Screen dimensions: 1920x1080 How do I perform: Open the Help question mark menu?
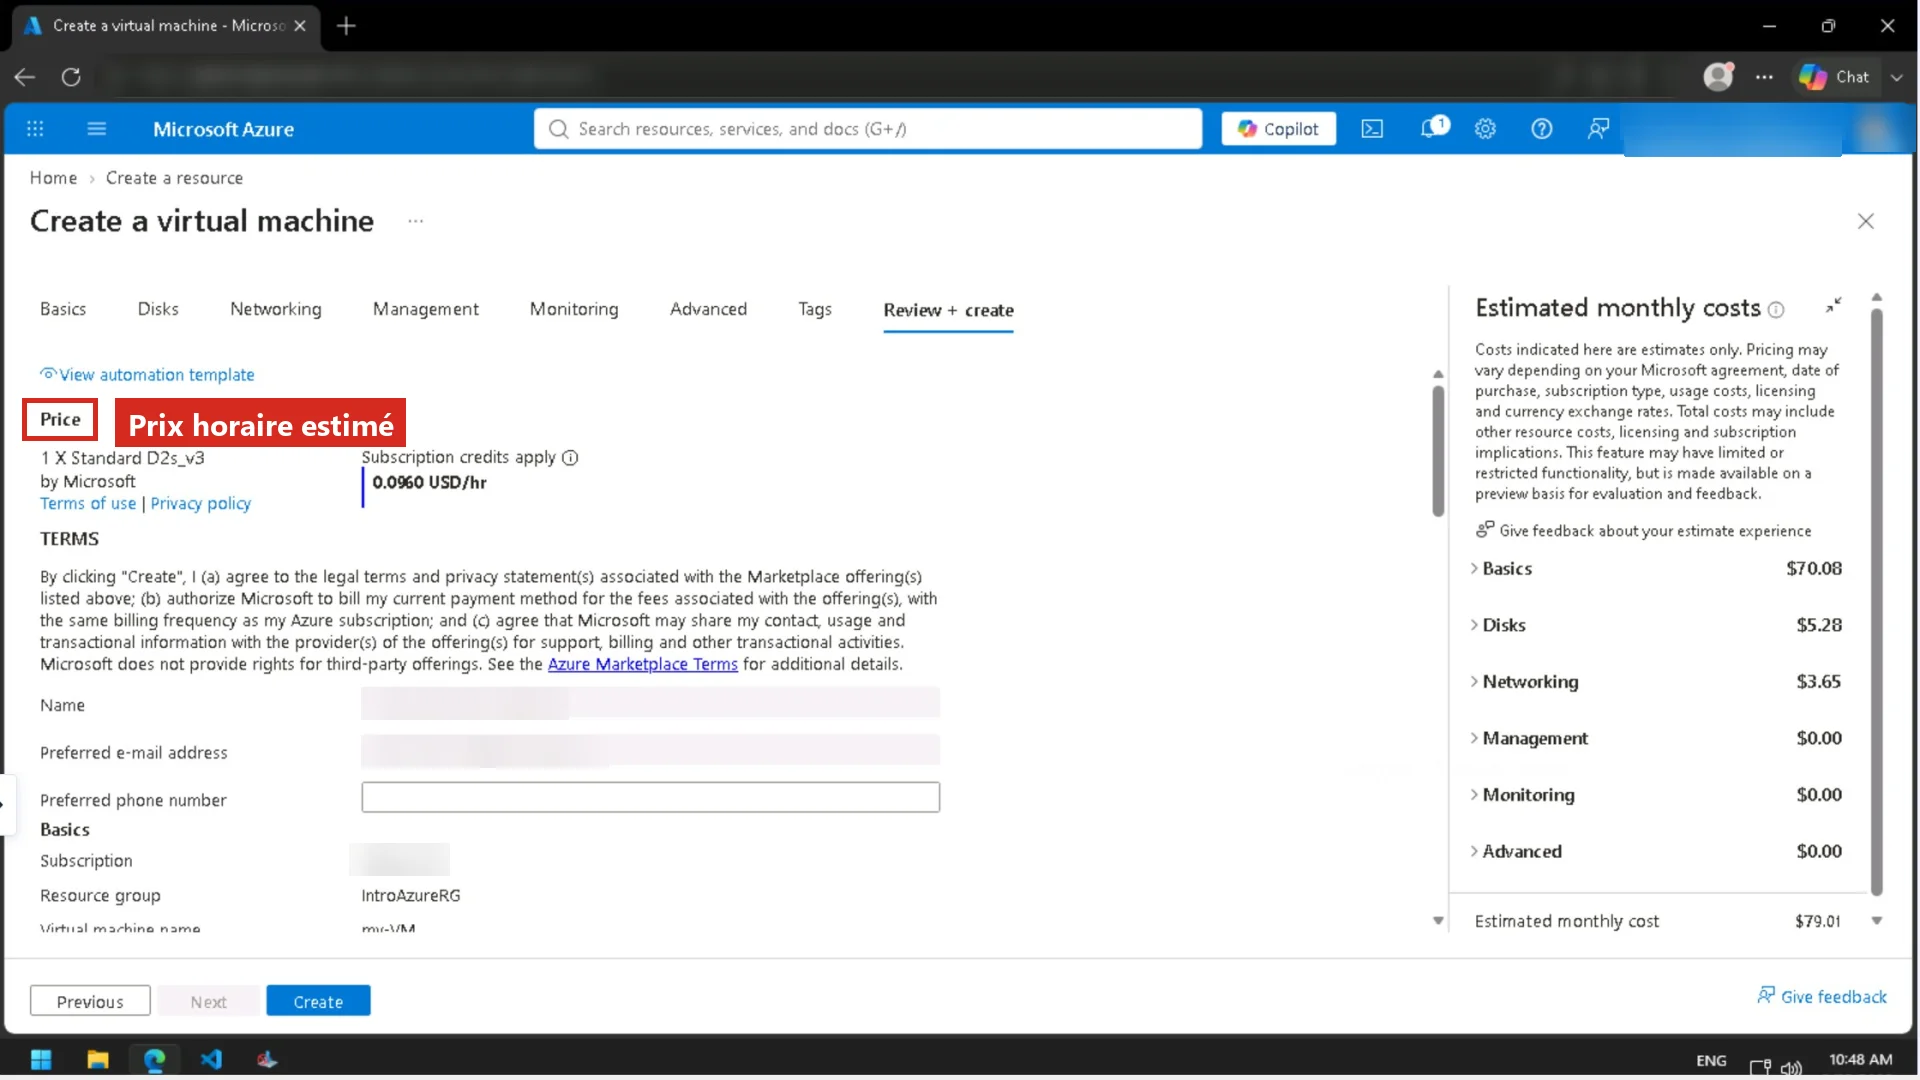pyautogui.click(x=1542, y=129)
